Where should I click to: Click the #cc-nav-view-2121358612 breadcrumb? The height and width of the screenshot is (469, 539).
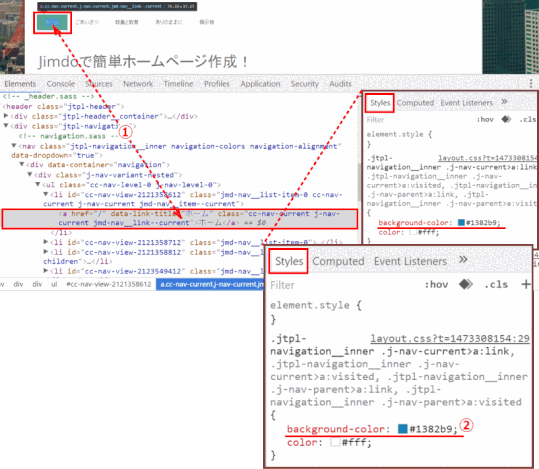click(x=109, y=284)
